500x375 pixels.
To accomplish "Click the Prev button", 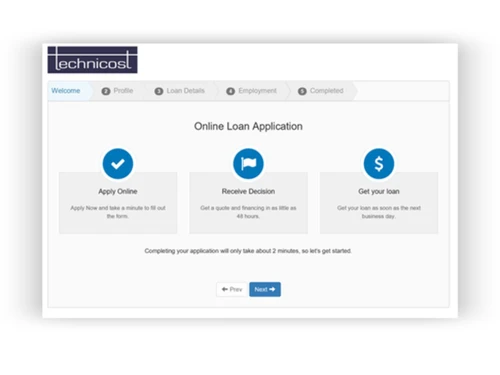I will coord(232,289).
